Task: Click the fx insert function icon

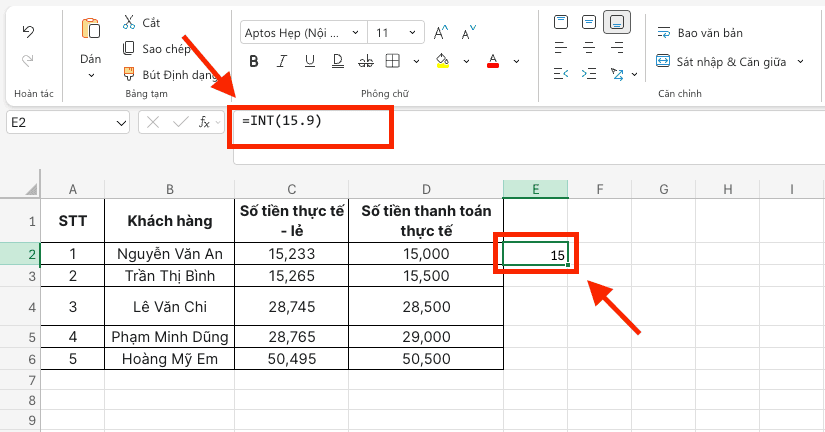Action: tap(204, 123)
